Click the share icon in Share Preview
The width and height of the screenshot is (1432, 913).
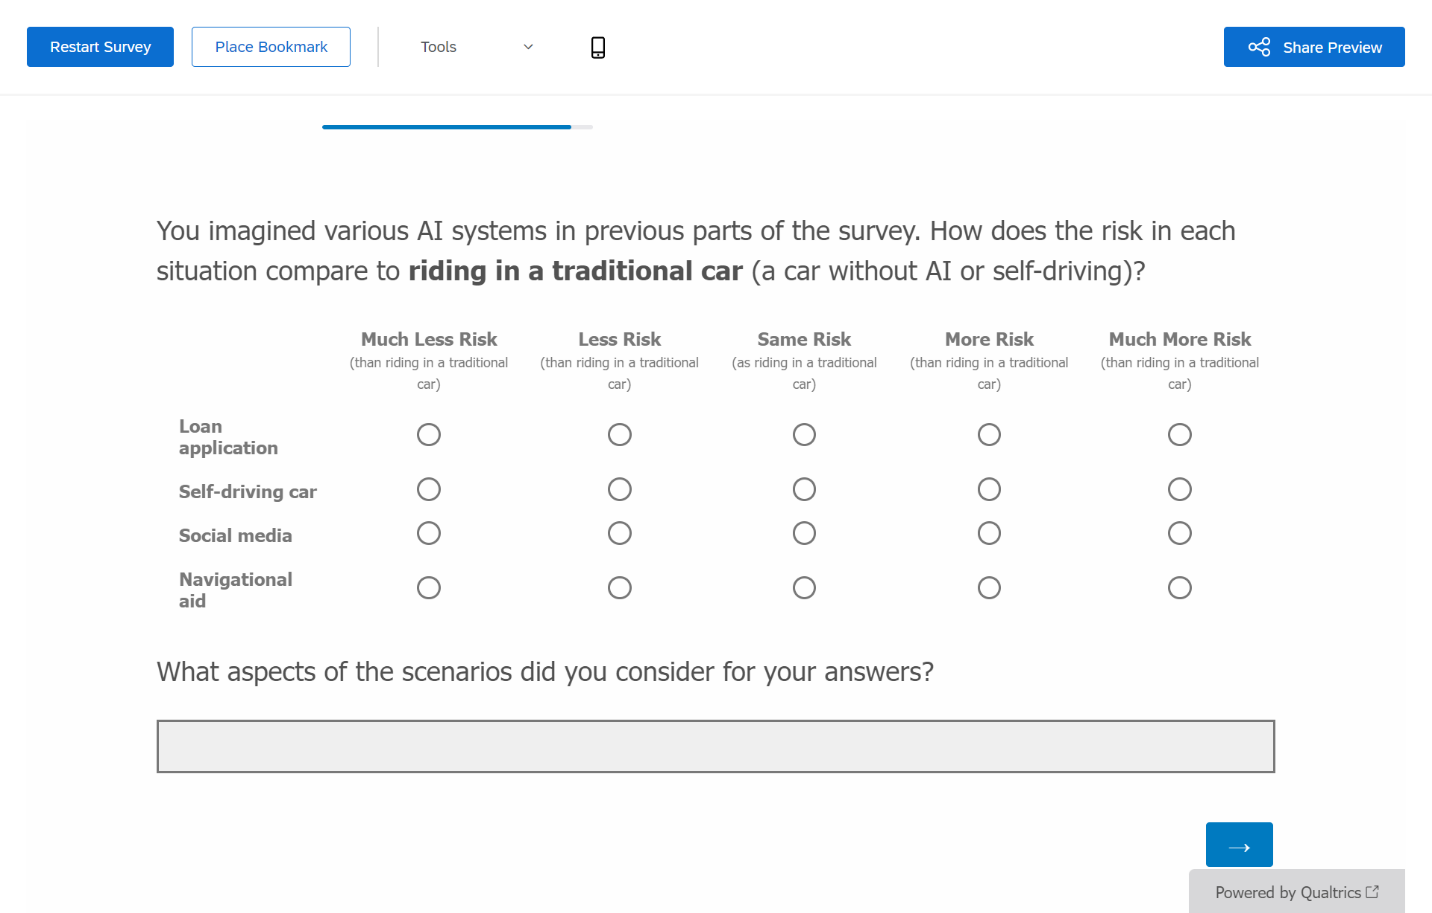[1259, 47]
